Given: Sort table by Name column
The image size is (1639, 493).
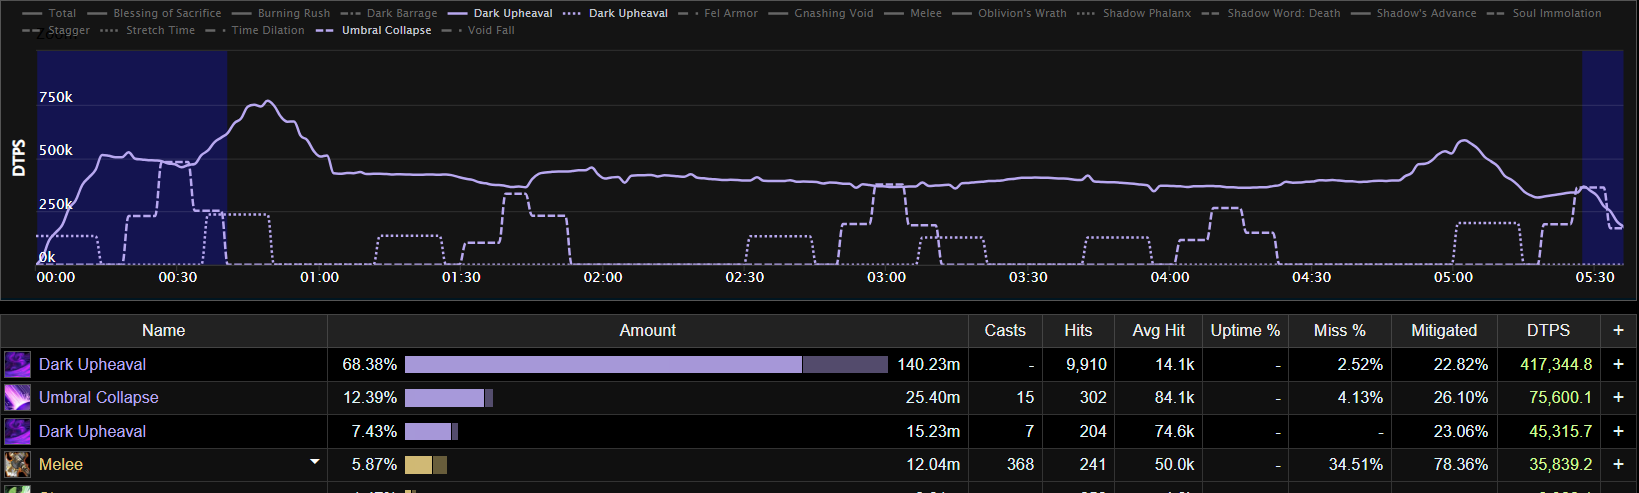Looking at the screenshot, I should point(163,331).
